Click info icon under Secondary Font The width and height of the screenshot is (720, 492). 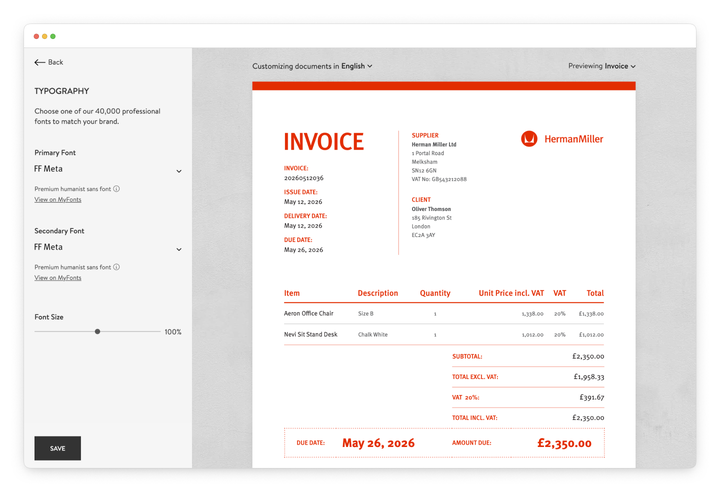click(117, 267)
